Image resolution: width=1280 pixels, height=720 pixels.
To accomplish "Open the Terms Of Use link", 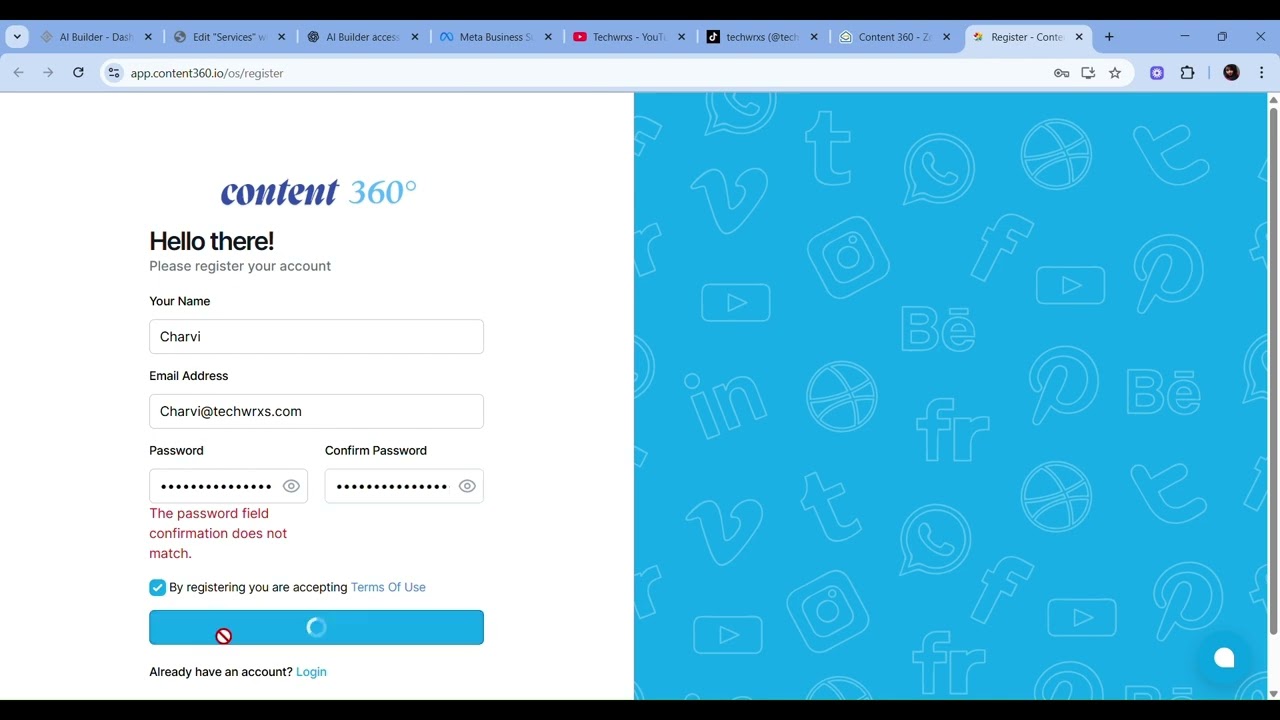I will point(388,587).
